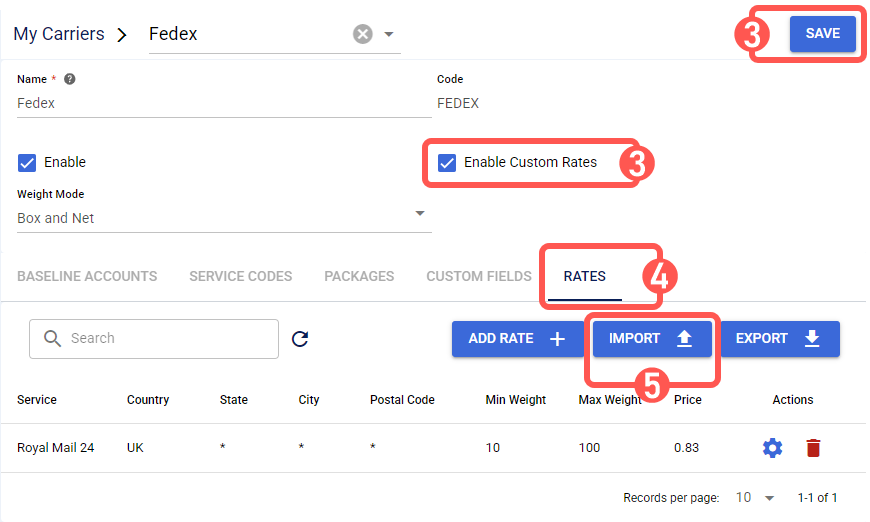
Task: Open the Rates tab
Action: click(x=584, y=276)
